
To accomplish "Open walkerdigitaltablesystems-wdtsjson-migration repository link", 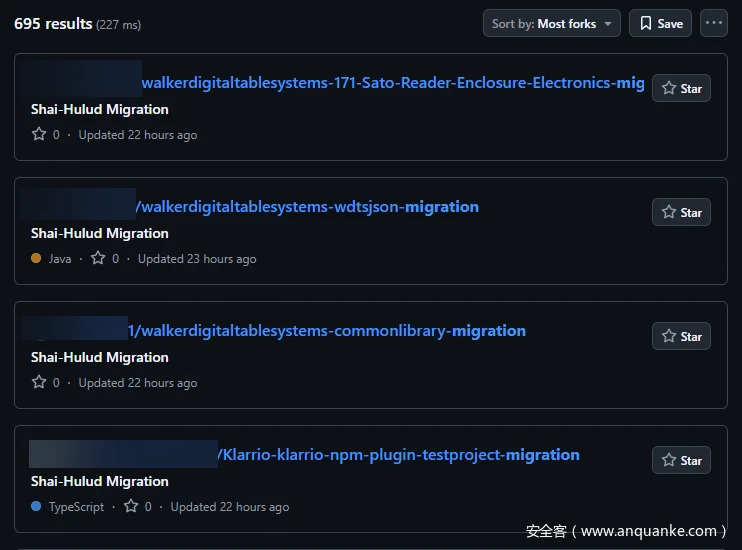I will tap(309, 207).
